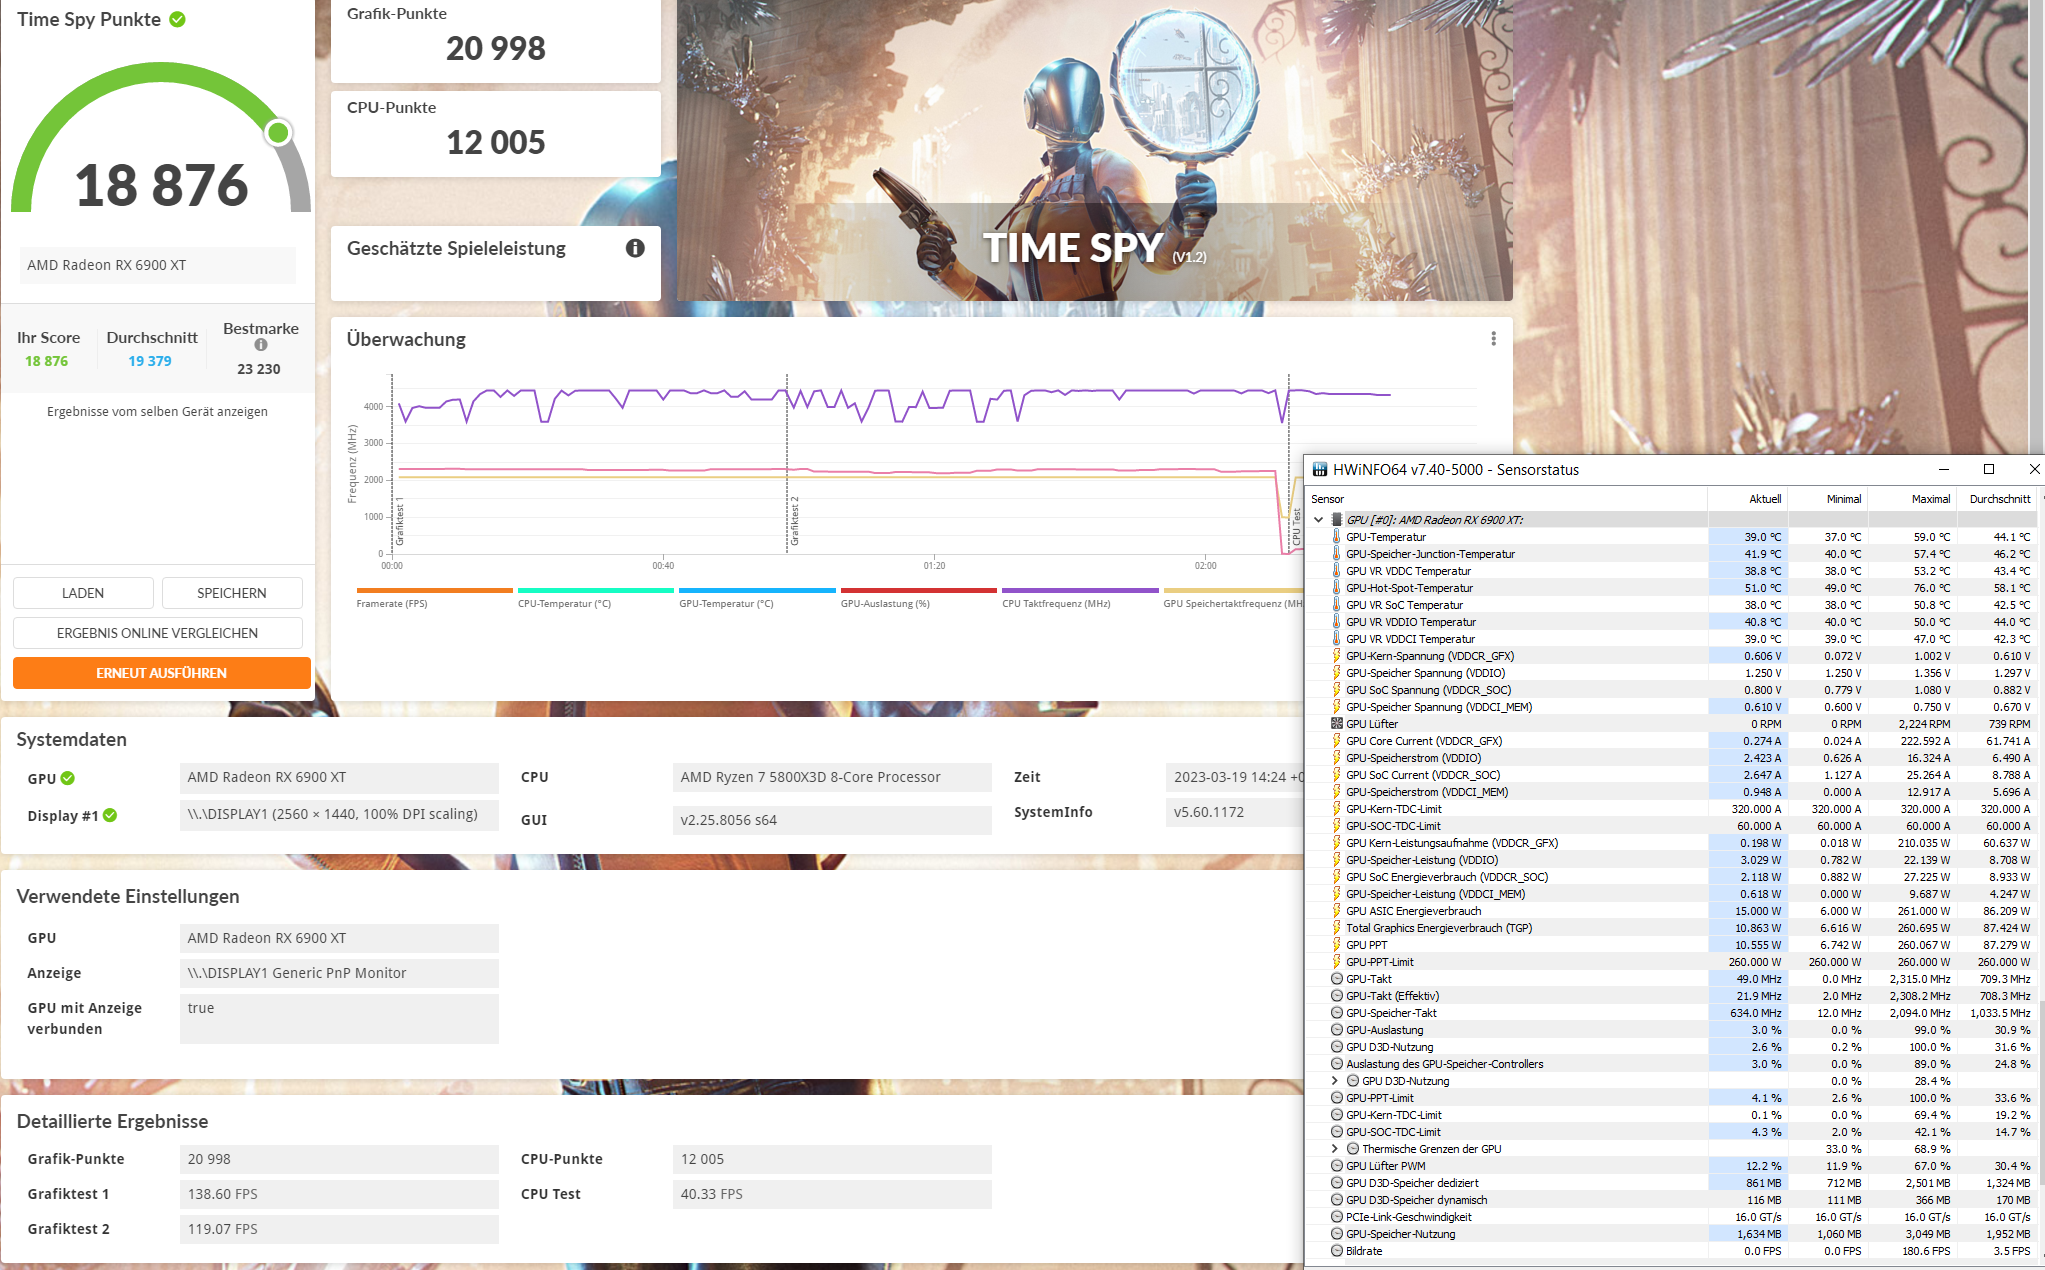The height and width of the screenshot is (1270, 2045).
Task: Click the thermometer icon beside GPU-Temperatur
Action: click(1337, 537)
